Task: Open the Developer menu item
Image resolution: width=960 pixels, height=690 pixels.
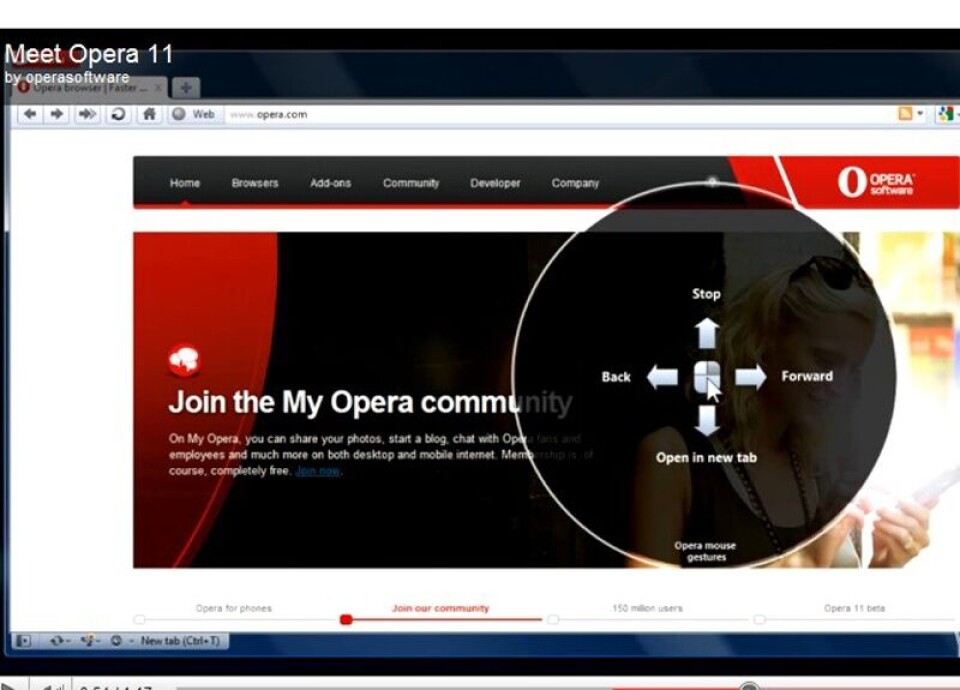Action: (495, 183)
